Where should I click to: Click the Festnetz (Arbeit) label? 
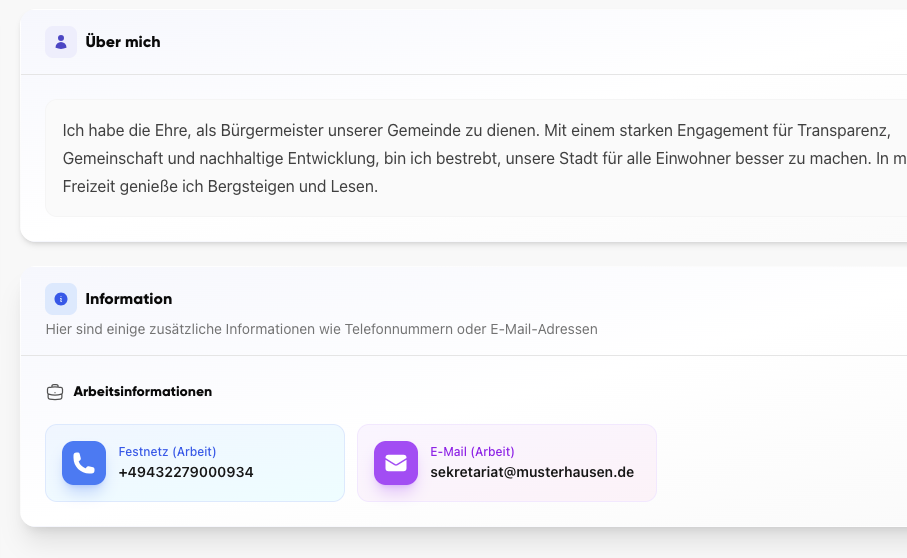click(x=167, y=452)
